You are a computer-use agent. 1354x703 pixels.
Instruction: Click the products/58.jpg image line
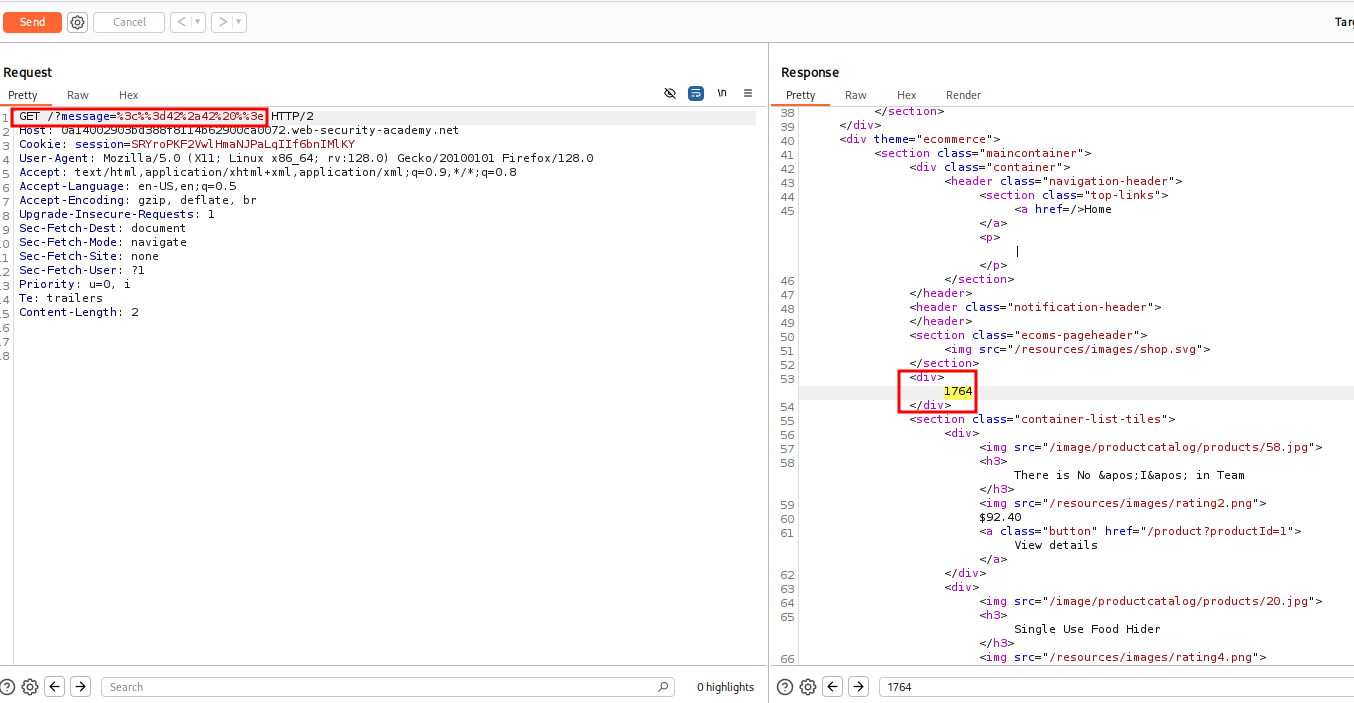tap(1151, 447)
